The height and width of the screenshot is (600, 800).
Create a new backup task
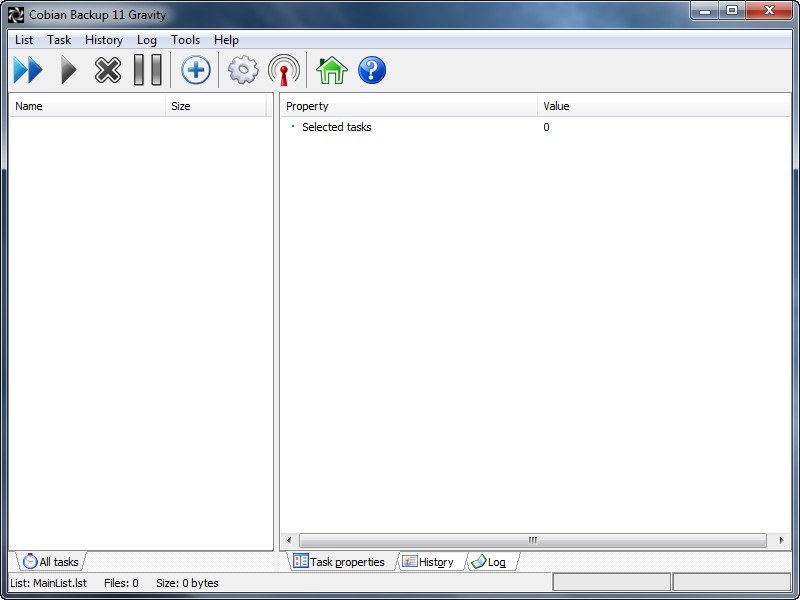pyautogui.click(x=195, y=70)
